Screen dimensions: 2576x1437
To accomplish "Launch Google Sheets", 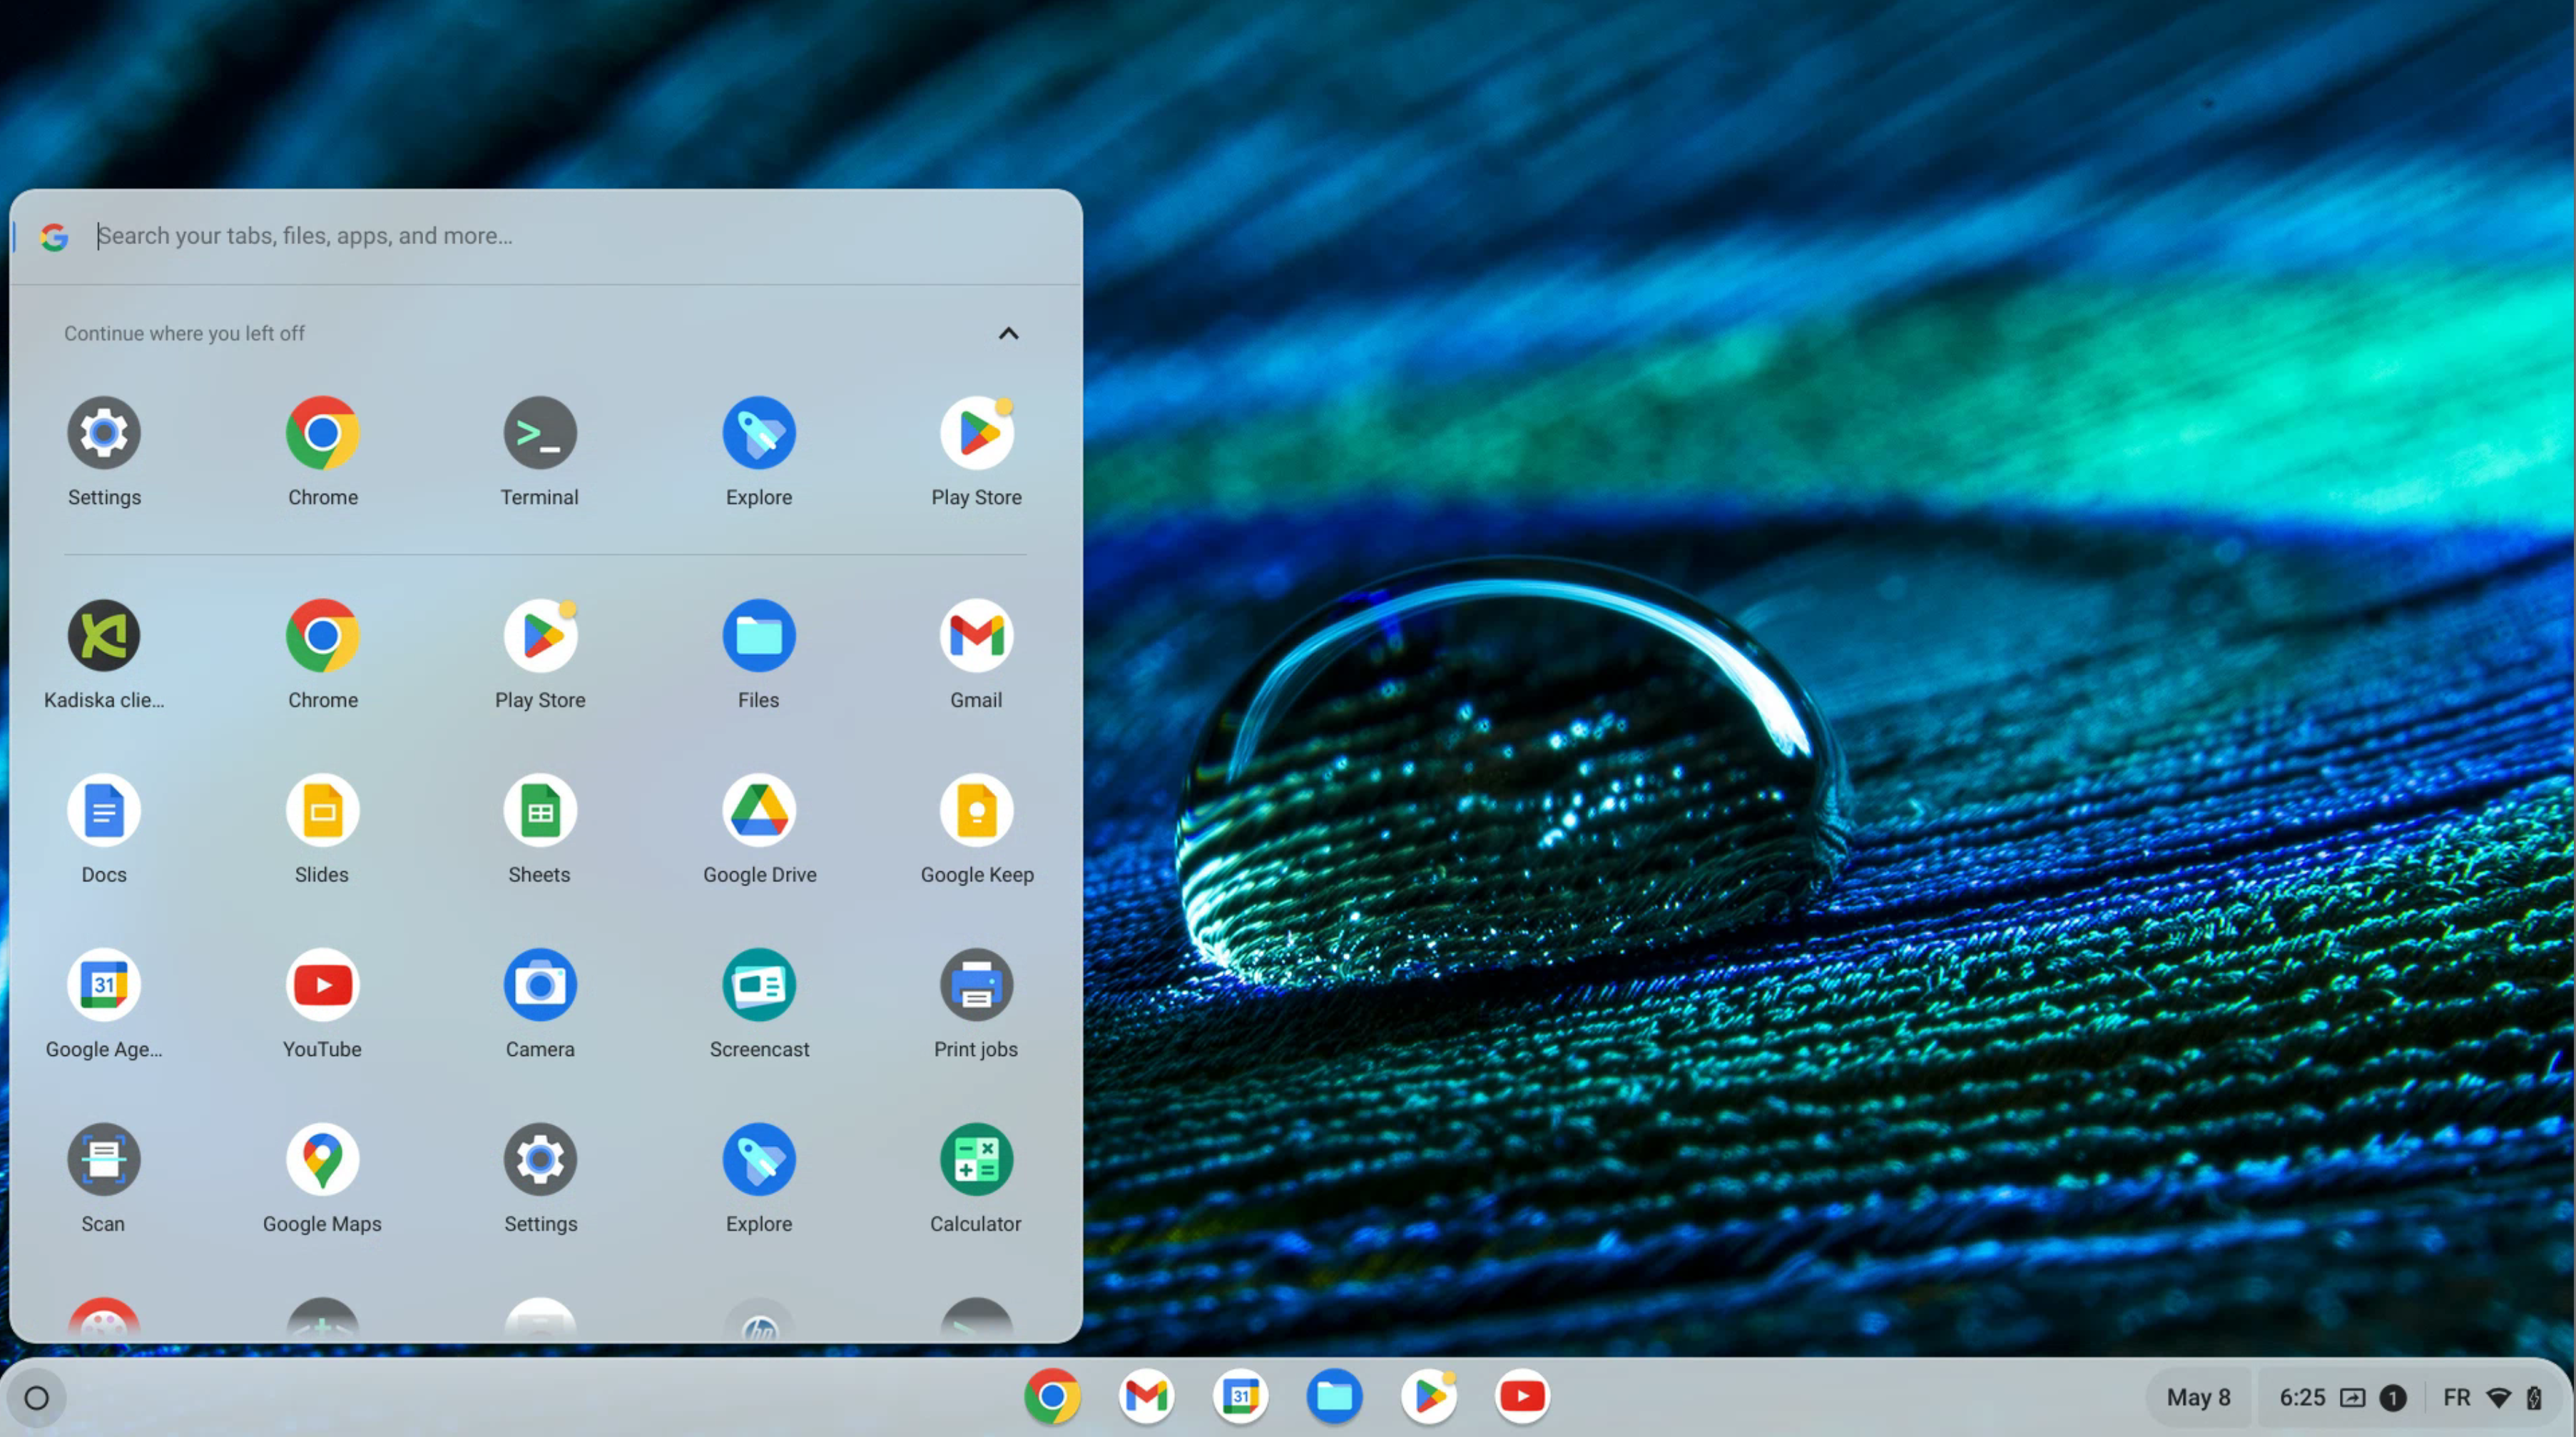I will tap(540, 811).
